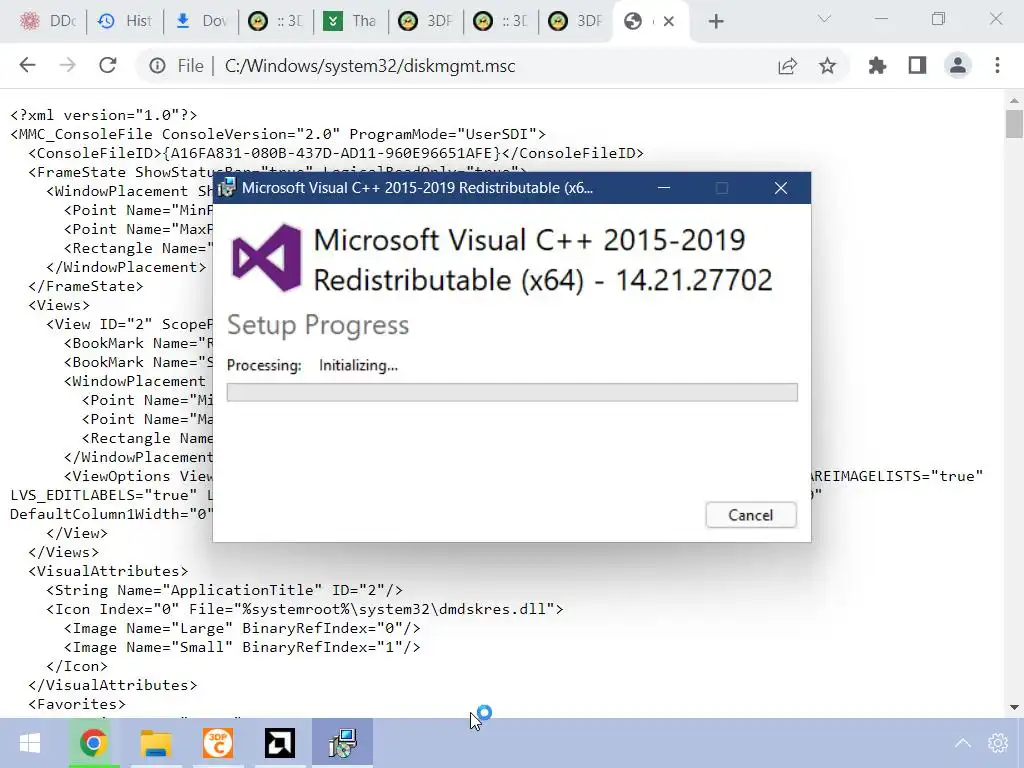This screenshot has height=768, width=1024.
Task: Close the Visual C++ Redistributable dialog
Action: pyautogui.click(x=780, y=188)
